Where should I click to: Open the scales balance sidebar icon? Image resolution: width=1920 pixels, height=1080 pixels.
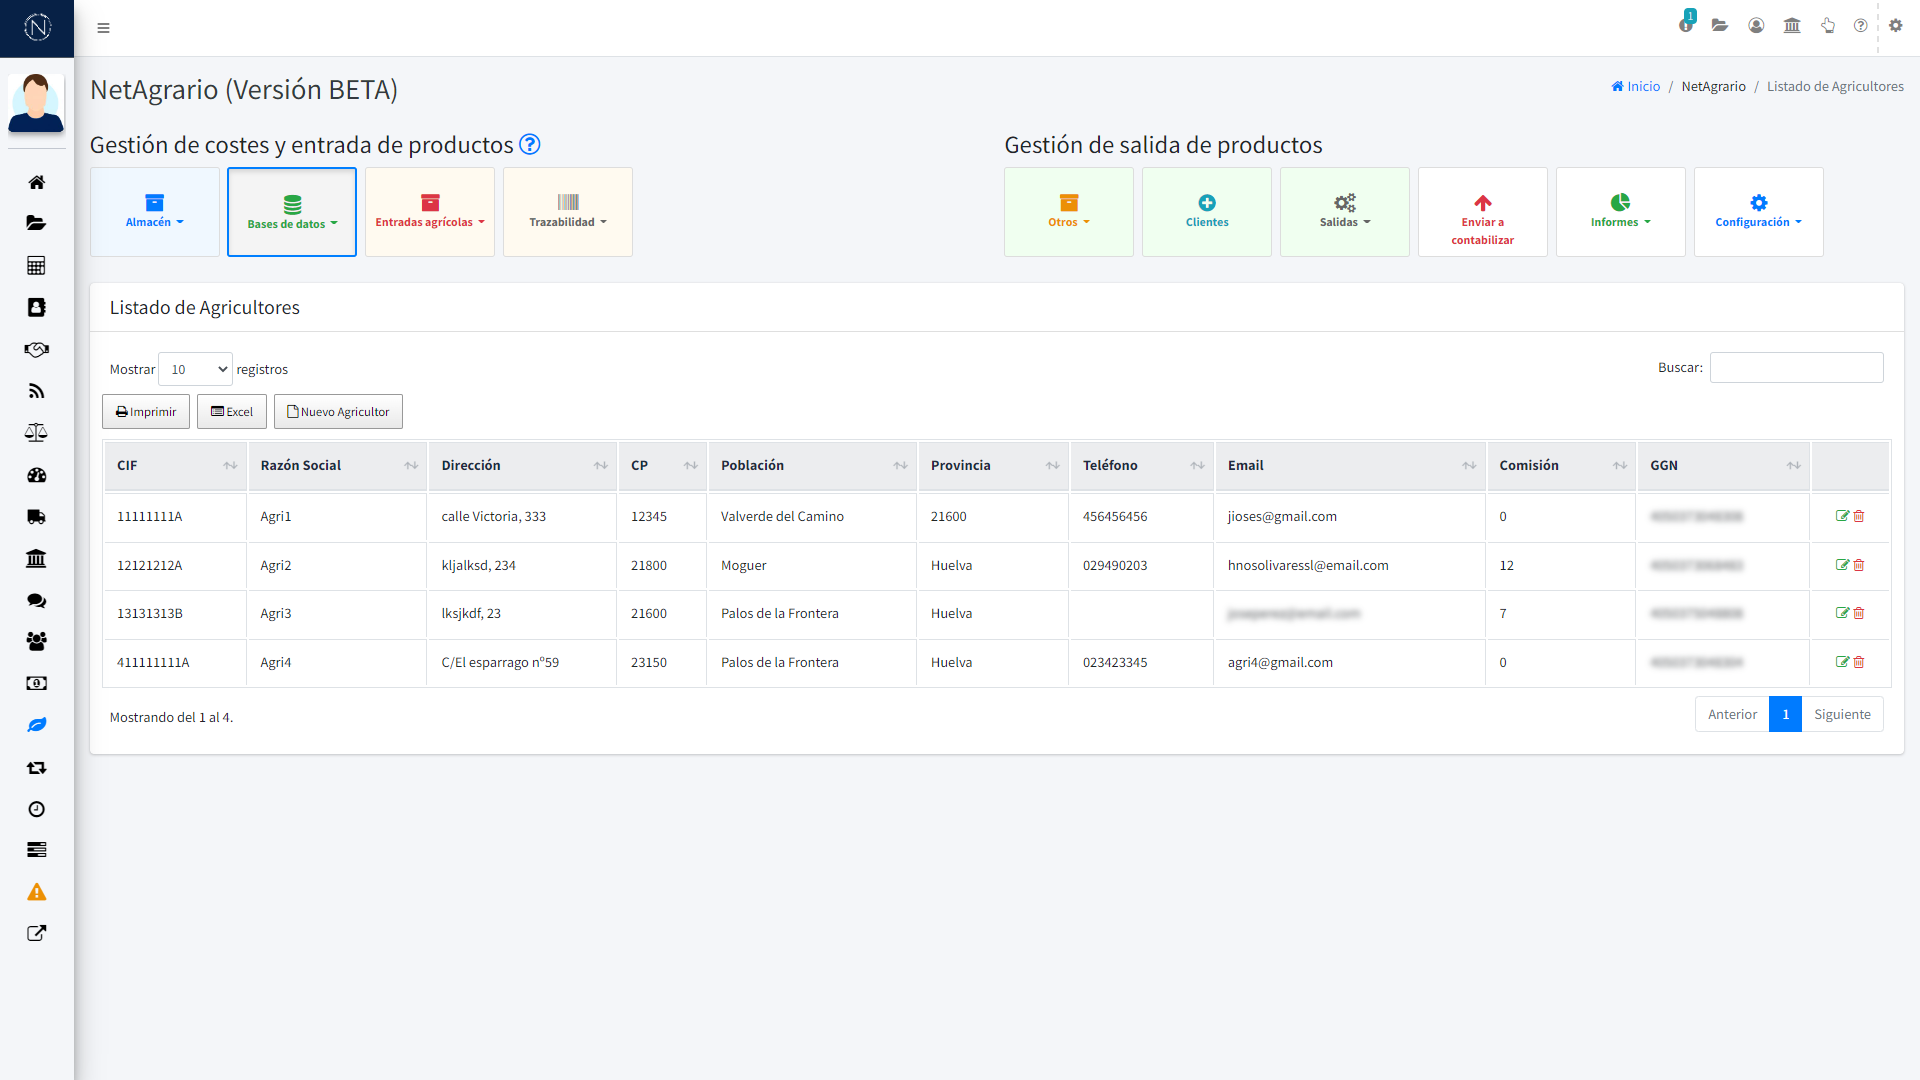[x=36, y=433]
